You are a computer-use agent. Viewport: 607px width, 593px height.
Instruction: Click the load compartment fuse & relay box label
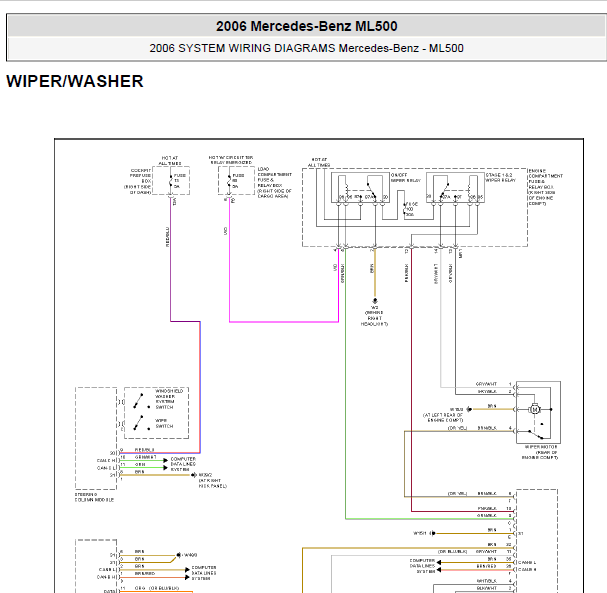coord(272,184)
